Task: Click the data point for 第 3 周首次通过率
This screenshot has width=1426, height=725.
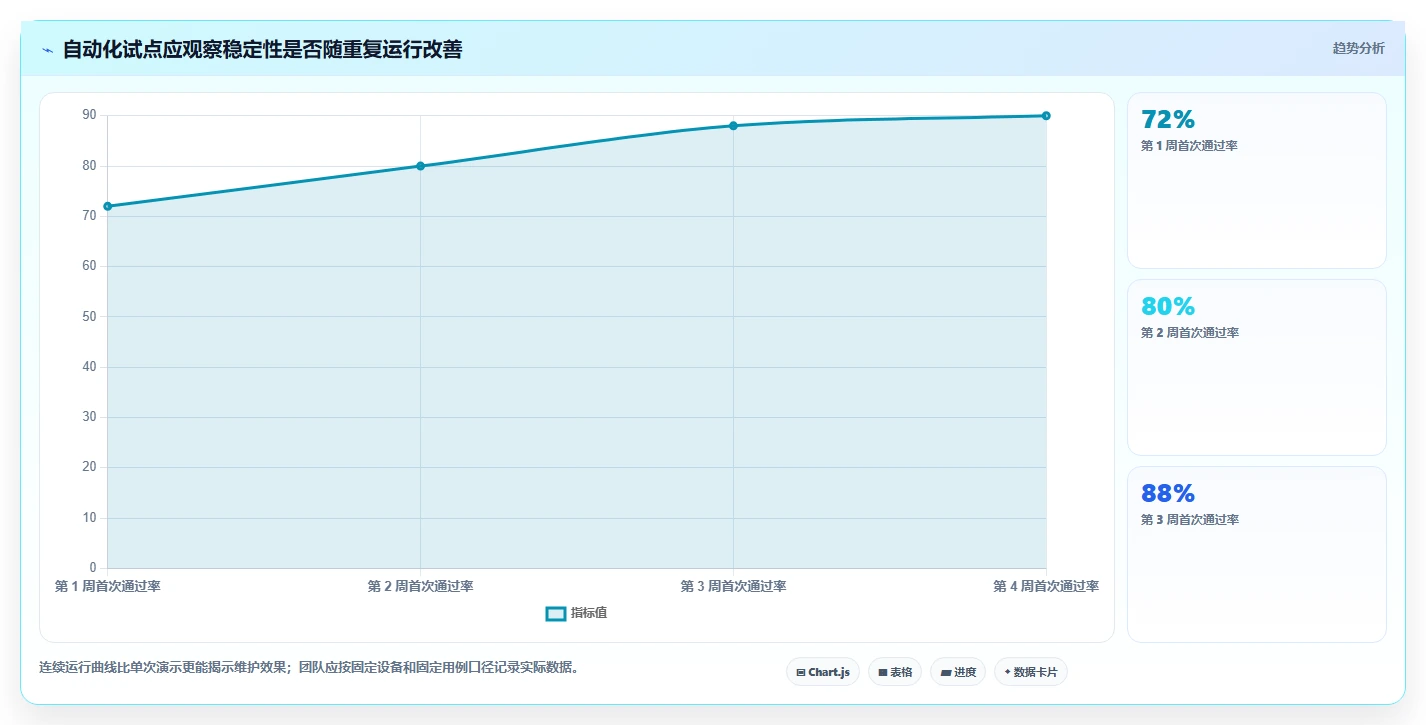Action: click(733, 126)
